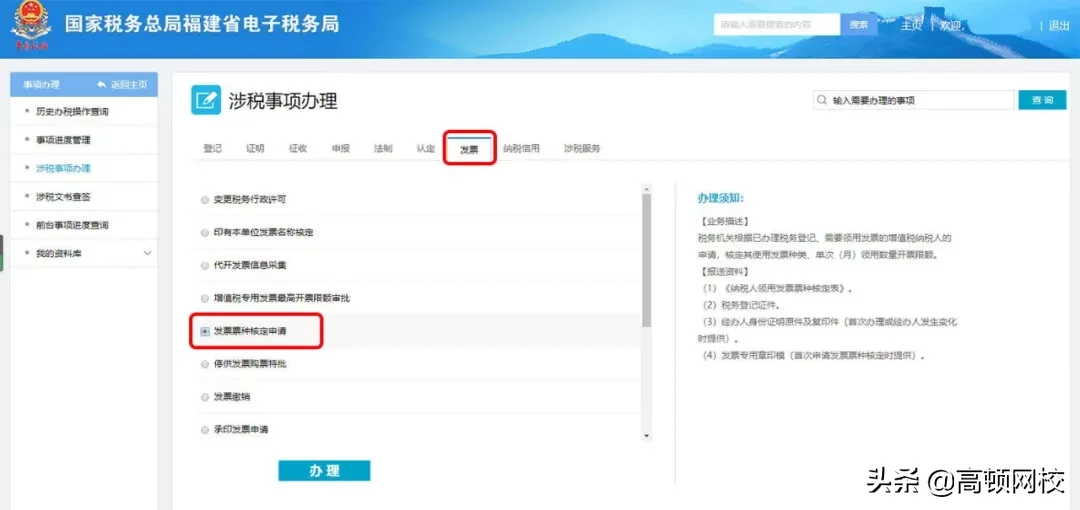Click the 办理 button
This screenshot has width=1080, height=510.
324,471
